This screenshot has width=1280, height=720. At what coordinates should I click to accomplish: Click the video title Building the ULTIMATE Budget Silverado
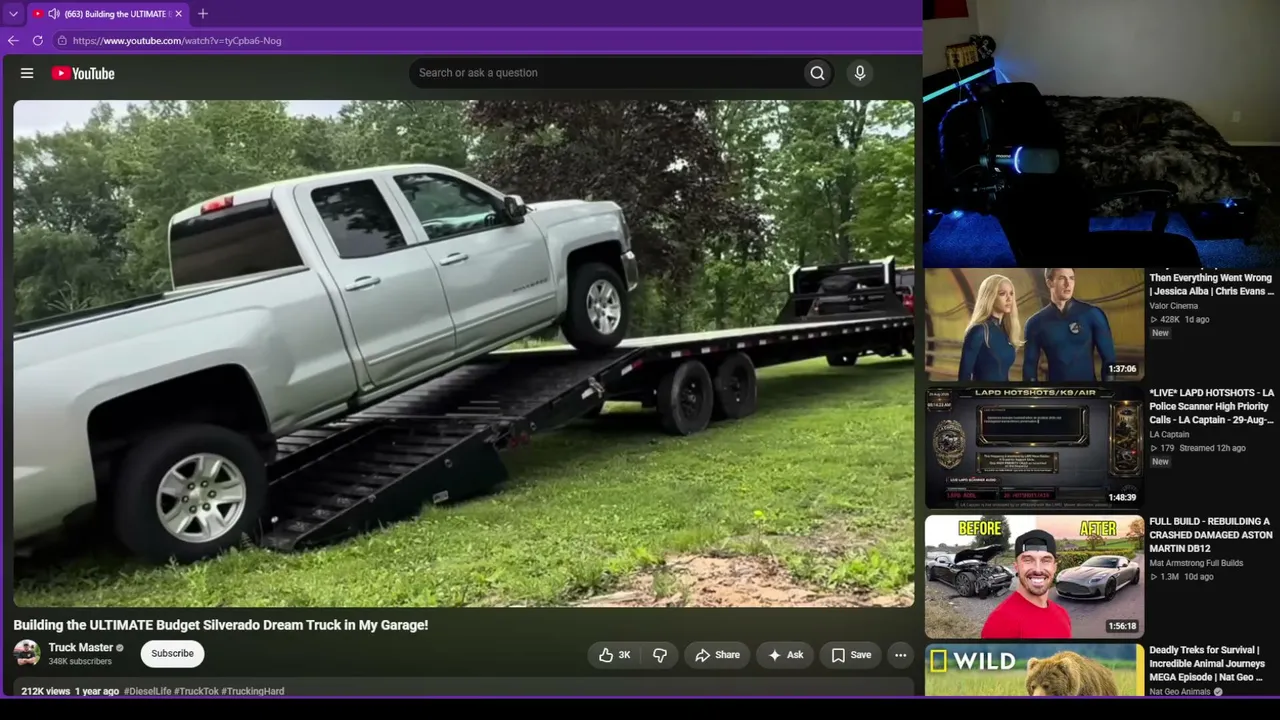pos(221,625)
